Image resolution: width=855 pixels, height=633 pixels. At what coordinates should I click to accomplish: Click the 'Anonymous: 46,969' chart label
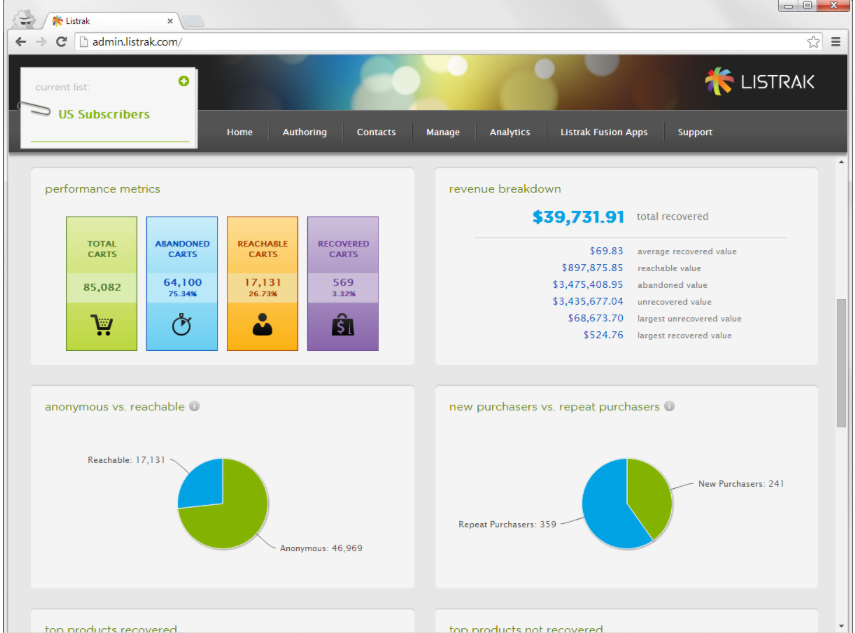pyautogui.click(x=321, y=548)
